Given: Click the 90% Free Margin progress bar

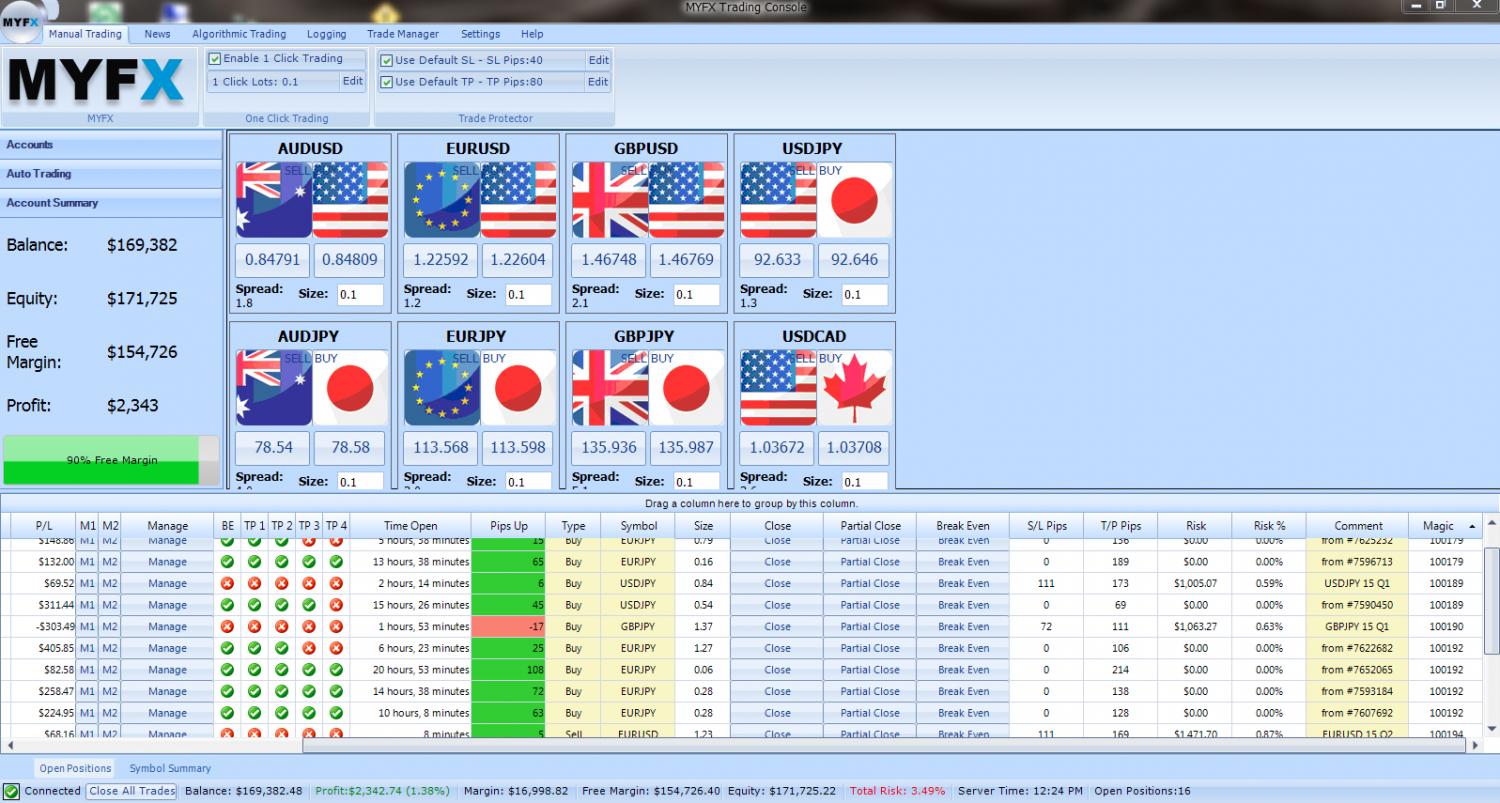Looking at the screenshot, I should click(x=111, y=460).
